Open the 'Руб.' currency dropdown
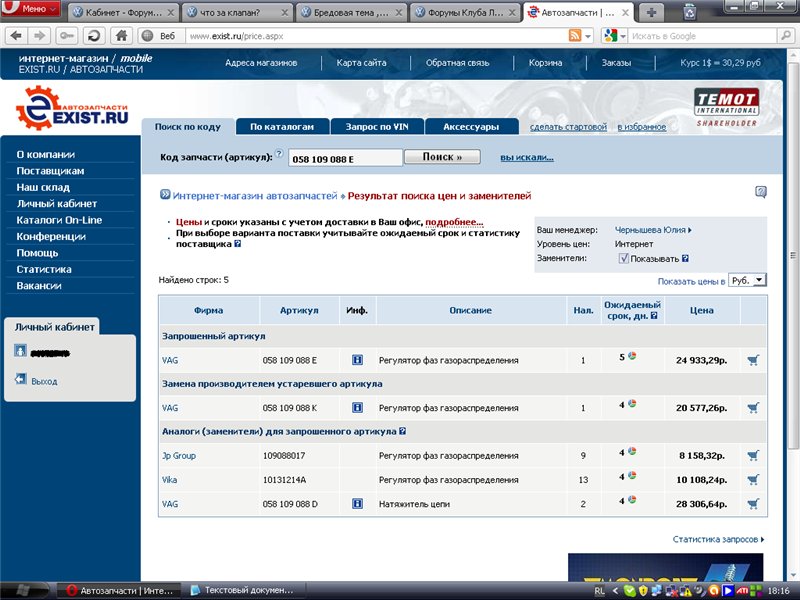Image resolution: width=800 pixels, height=600 pixels. 747,280
